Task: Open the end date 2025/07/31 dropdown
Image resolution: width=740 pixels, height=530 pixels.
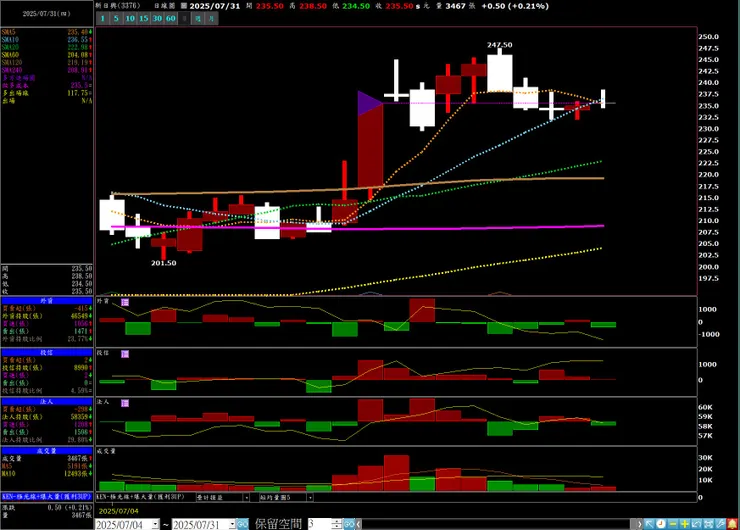Action: pyautogui.click(x=232, y=524)
